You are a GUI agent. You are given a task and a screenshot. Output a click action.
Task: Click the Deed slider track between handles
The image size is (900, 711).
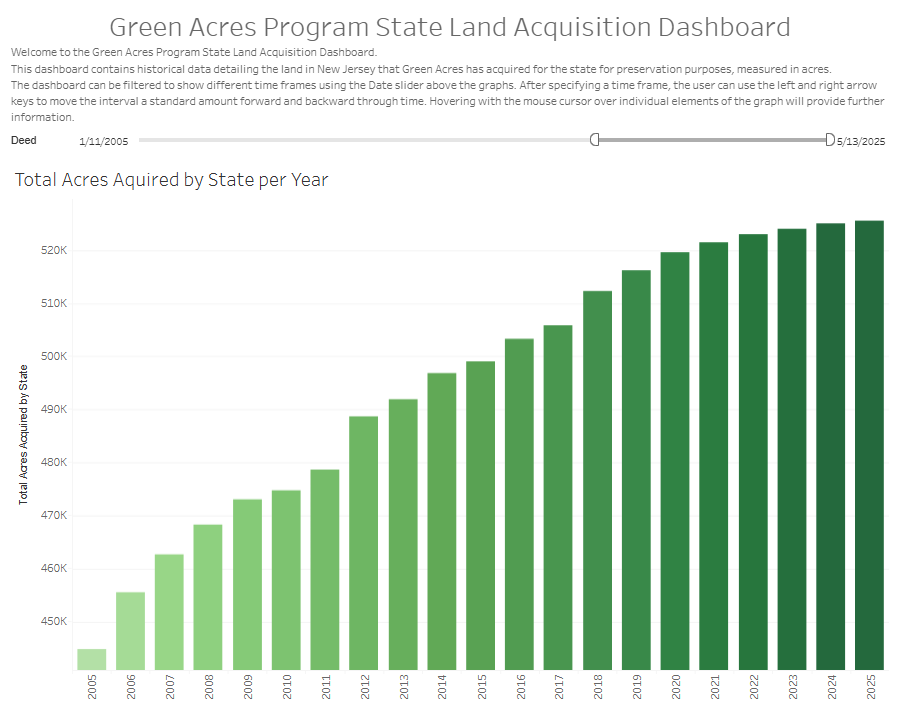coord(712,140)
